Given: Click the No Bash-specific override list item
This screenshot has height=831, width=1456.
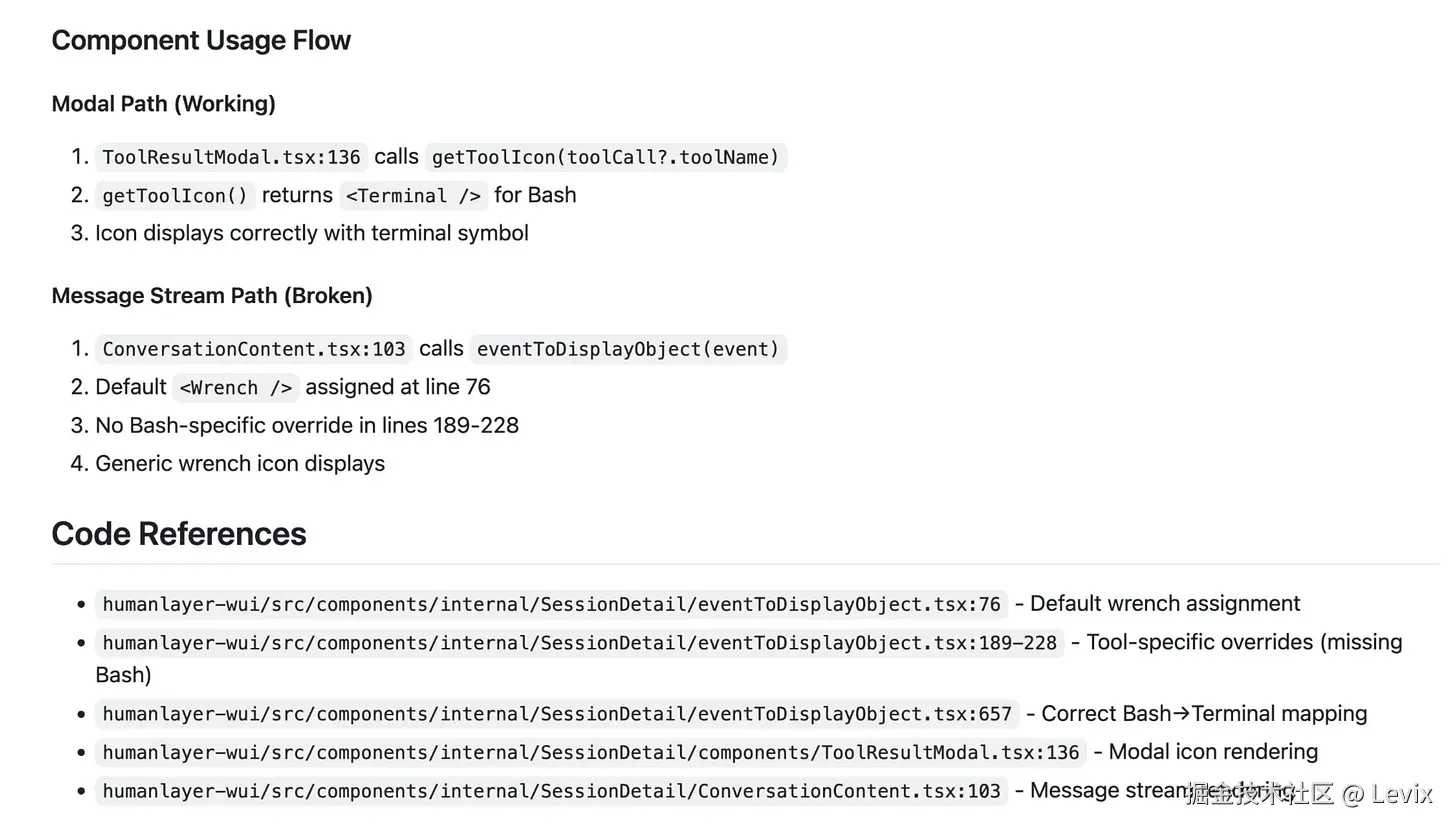Looking at the screenshot, I should 307,426.
